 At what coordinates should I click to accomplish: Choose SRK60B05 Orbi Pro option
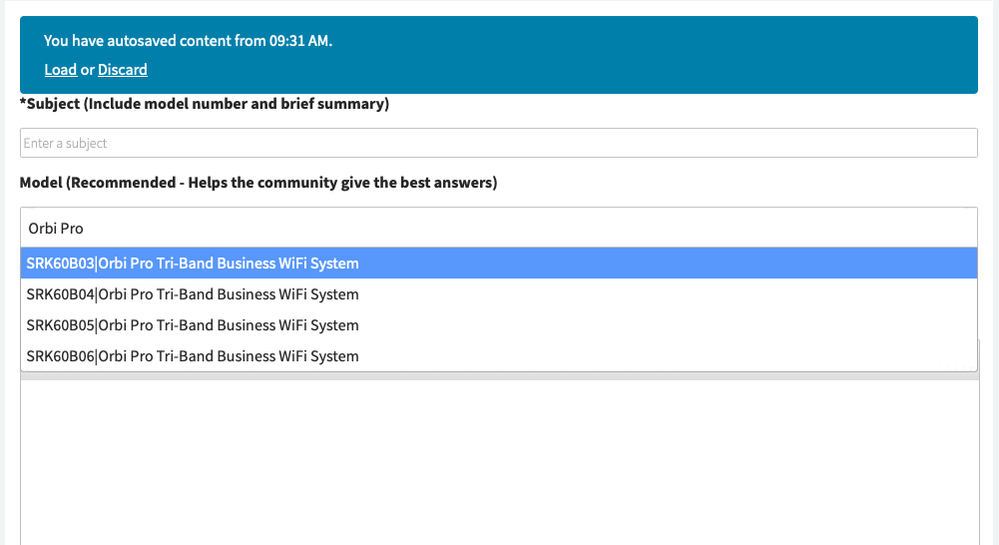click(499, 325)
